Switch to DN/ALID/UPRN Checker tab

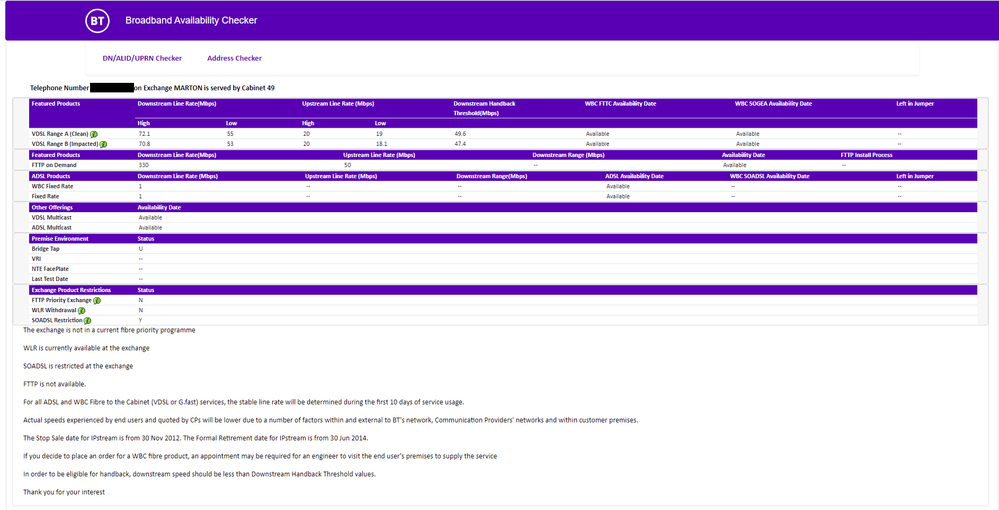pos(142,58)
